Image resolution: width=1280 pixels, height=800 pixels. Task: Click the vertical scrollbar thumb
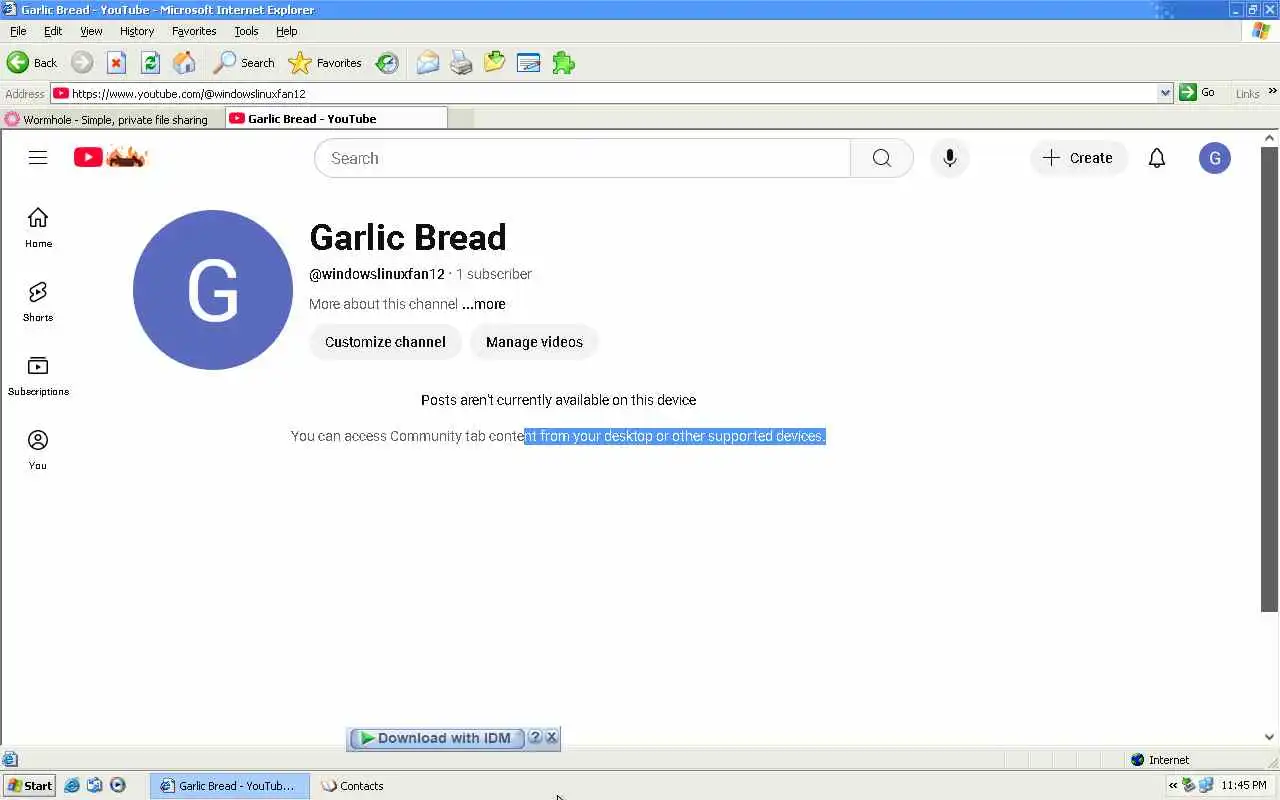coord(1270,379)
